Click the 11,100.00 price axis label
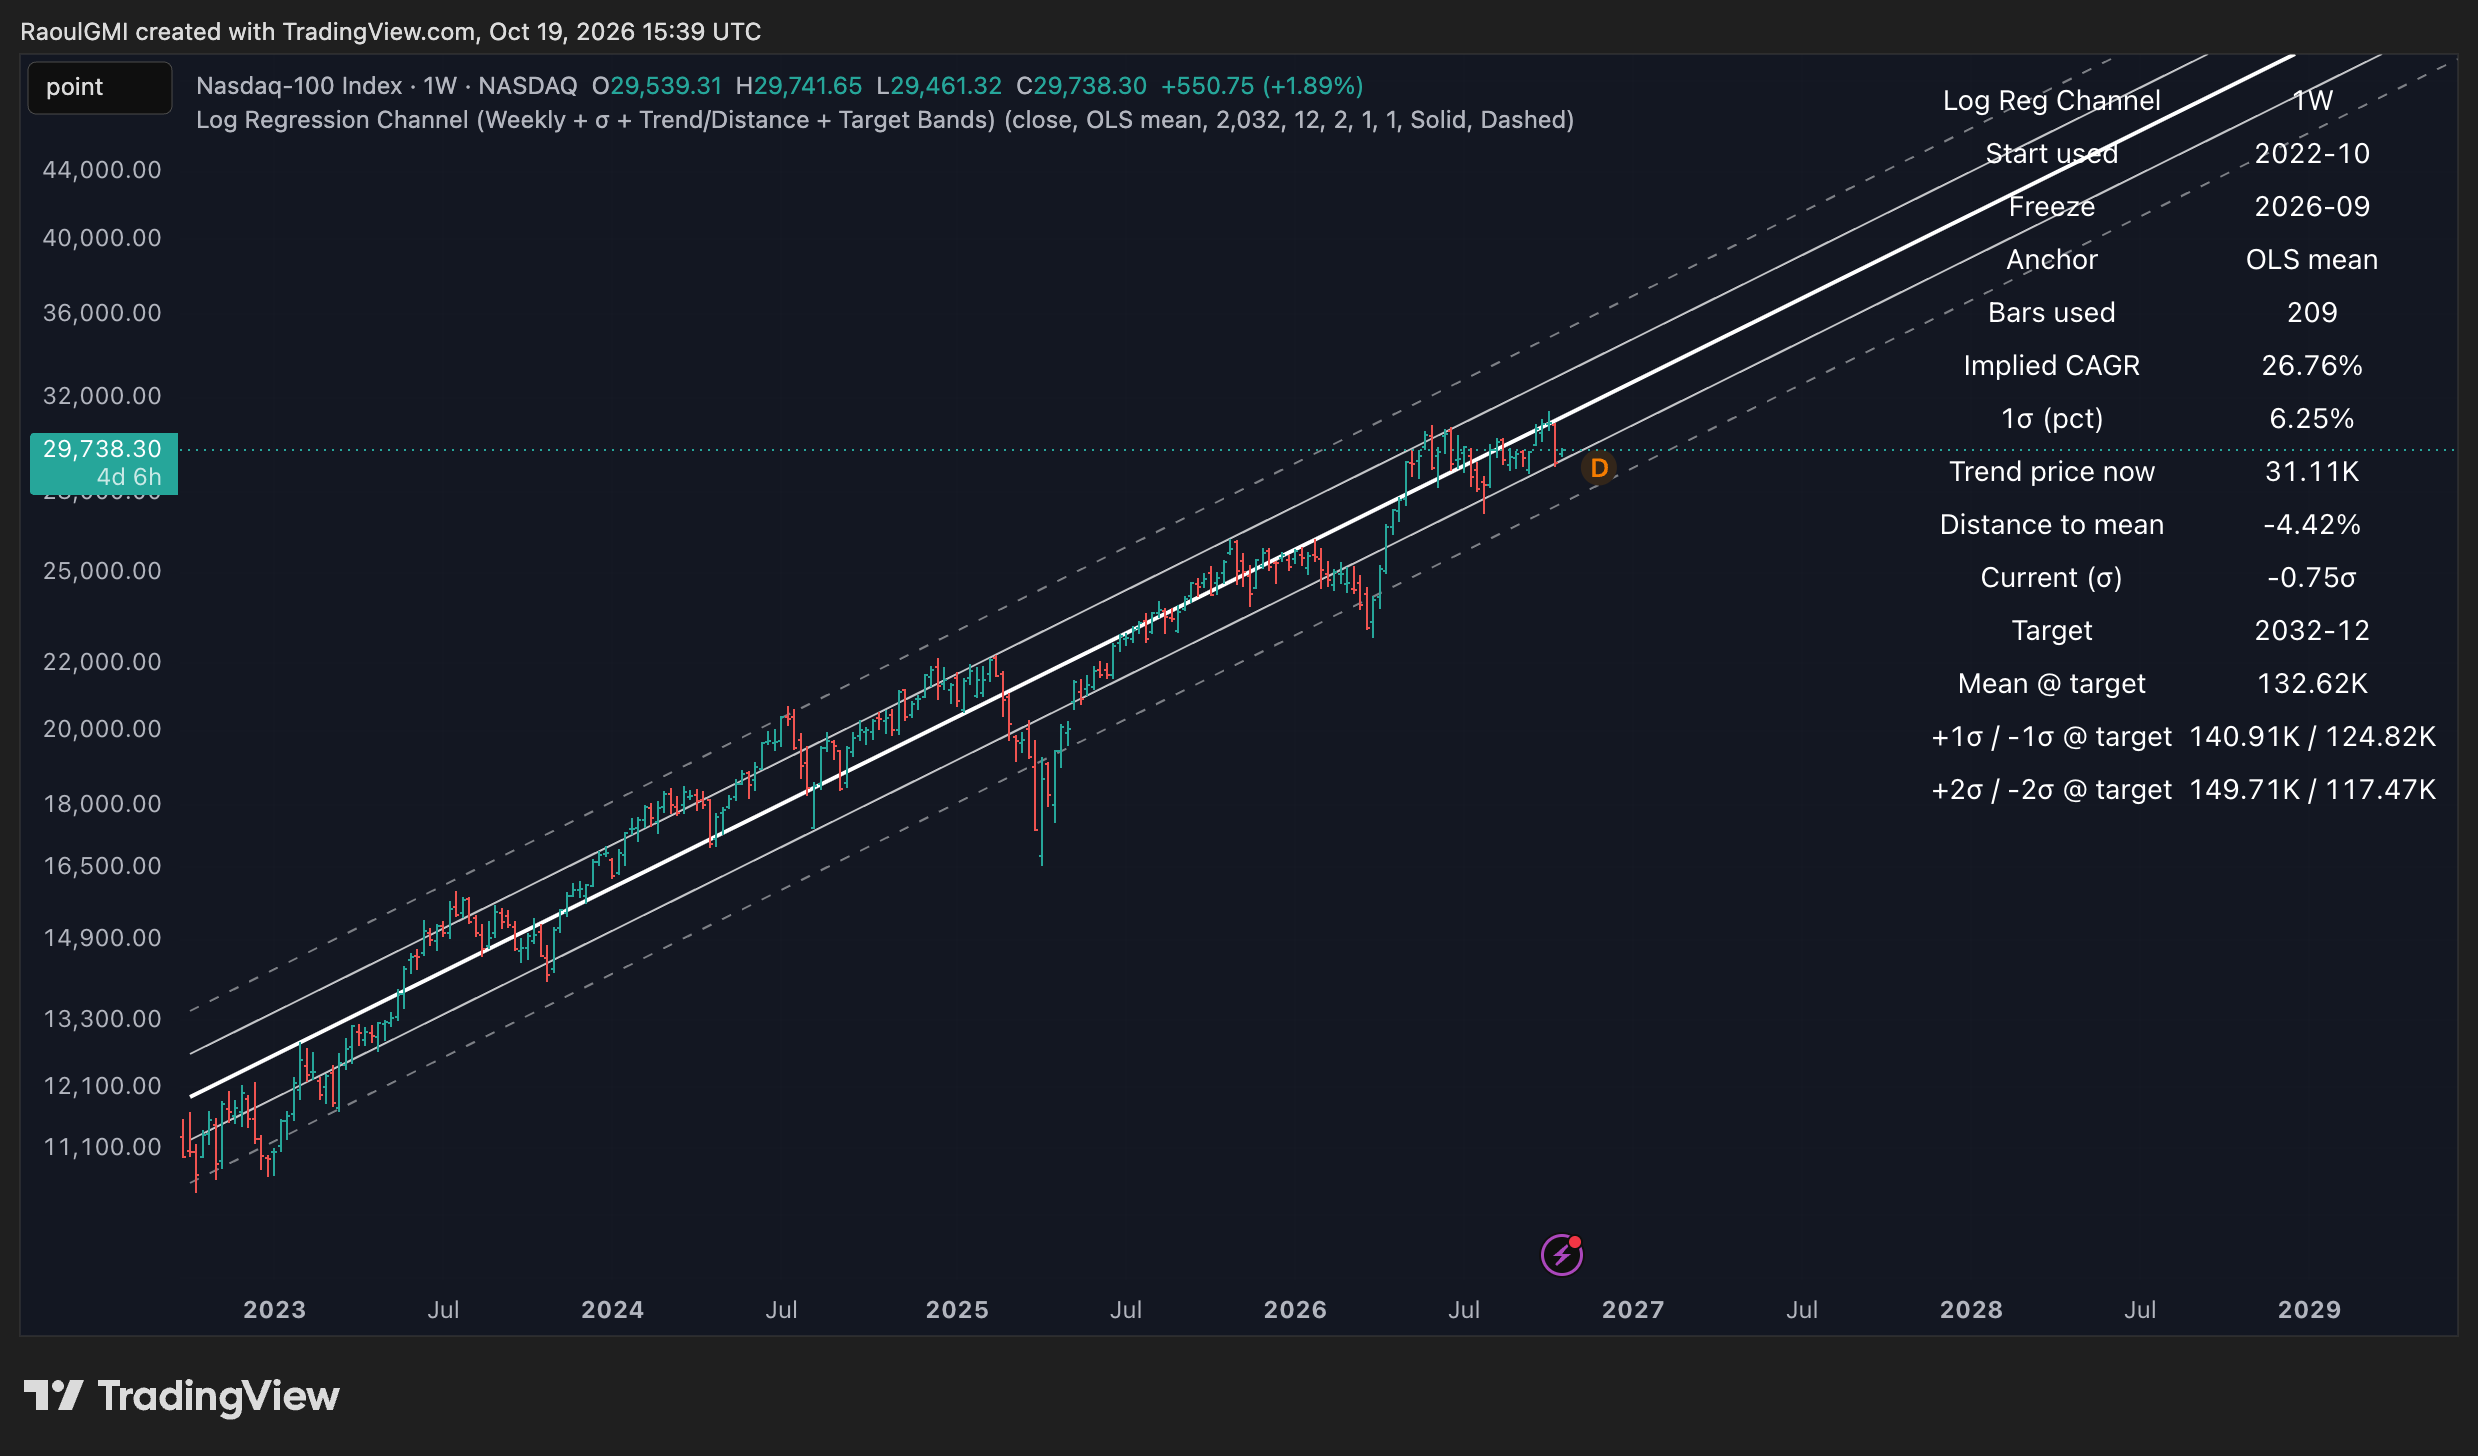The height and width of the screenshot is (1456, 2478). point(102,1147)
